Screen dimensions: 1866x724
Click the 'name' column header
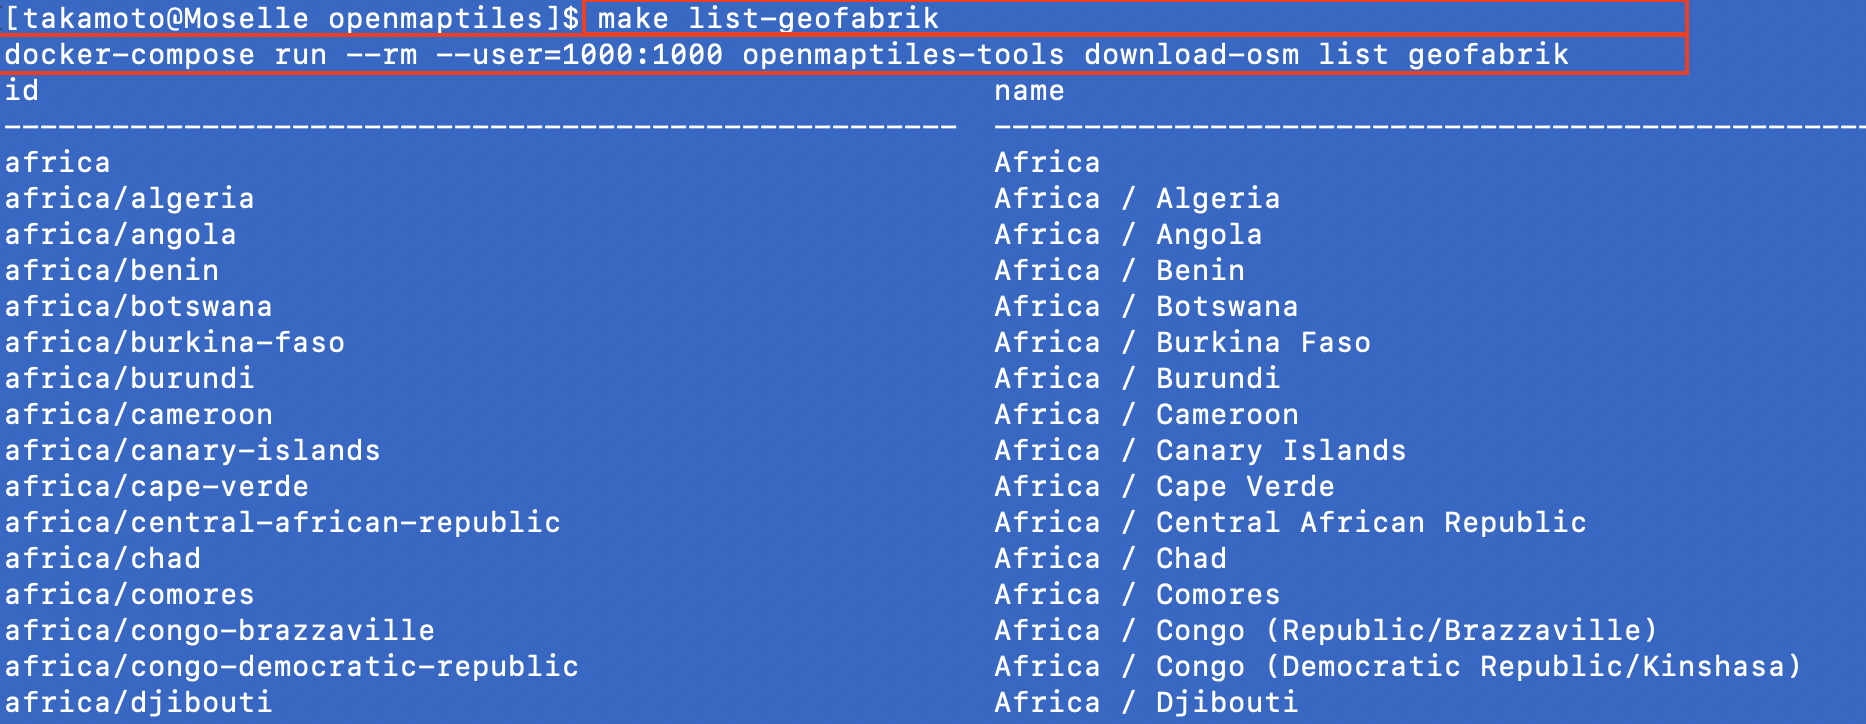pos(1029,91)
